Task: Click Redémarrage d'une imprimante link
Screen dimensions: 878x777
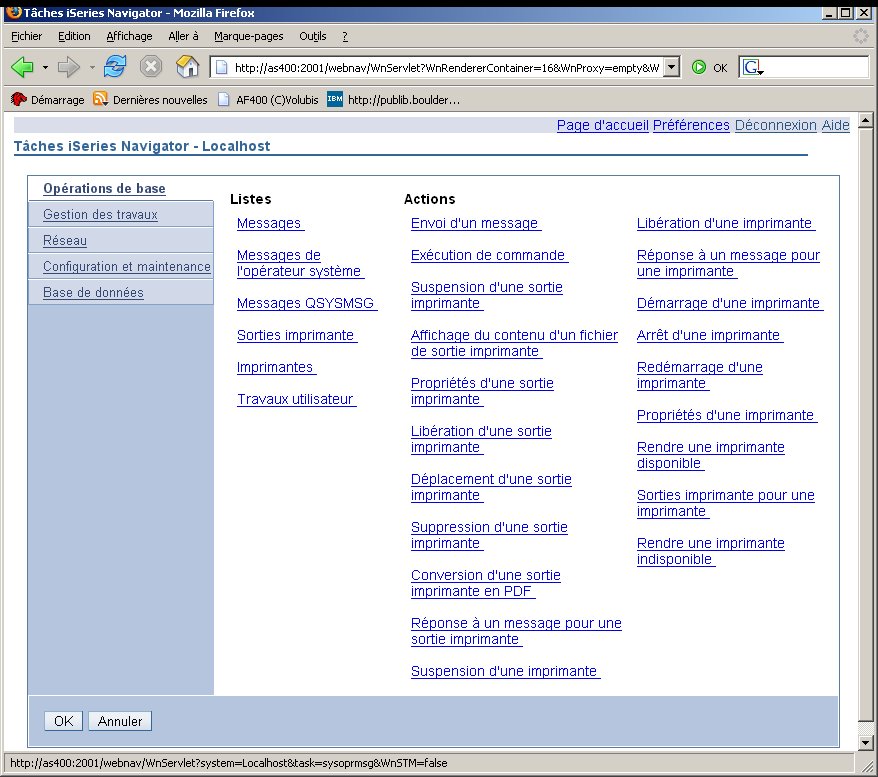Action: point(699,375)
